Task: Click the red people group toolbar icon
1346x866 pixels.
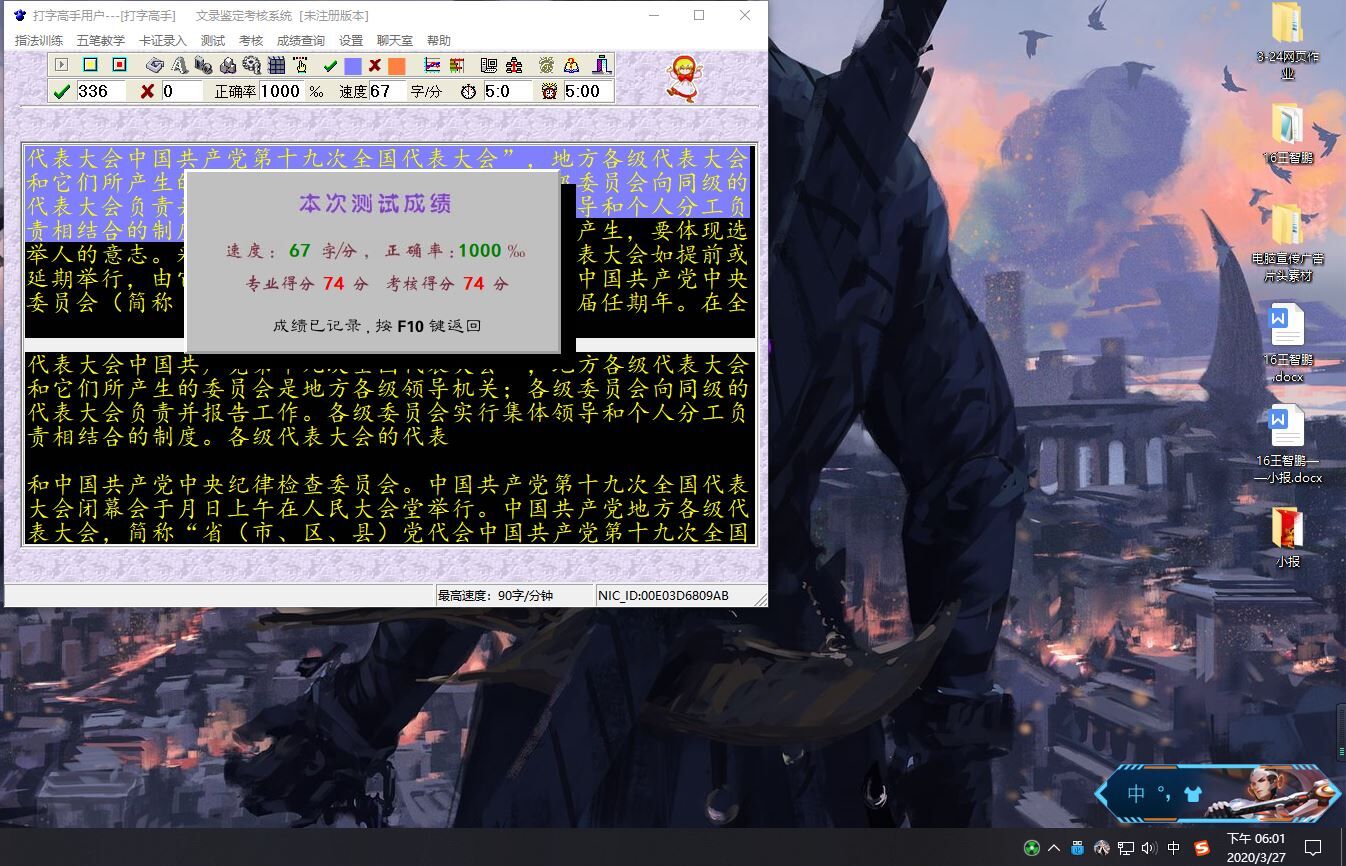Action: 514,65
